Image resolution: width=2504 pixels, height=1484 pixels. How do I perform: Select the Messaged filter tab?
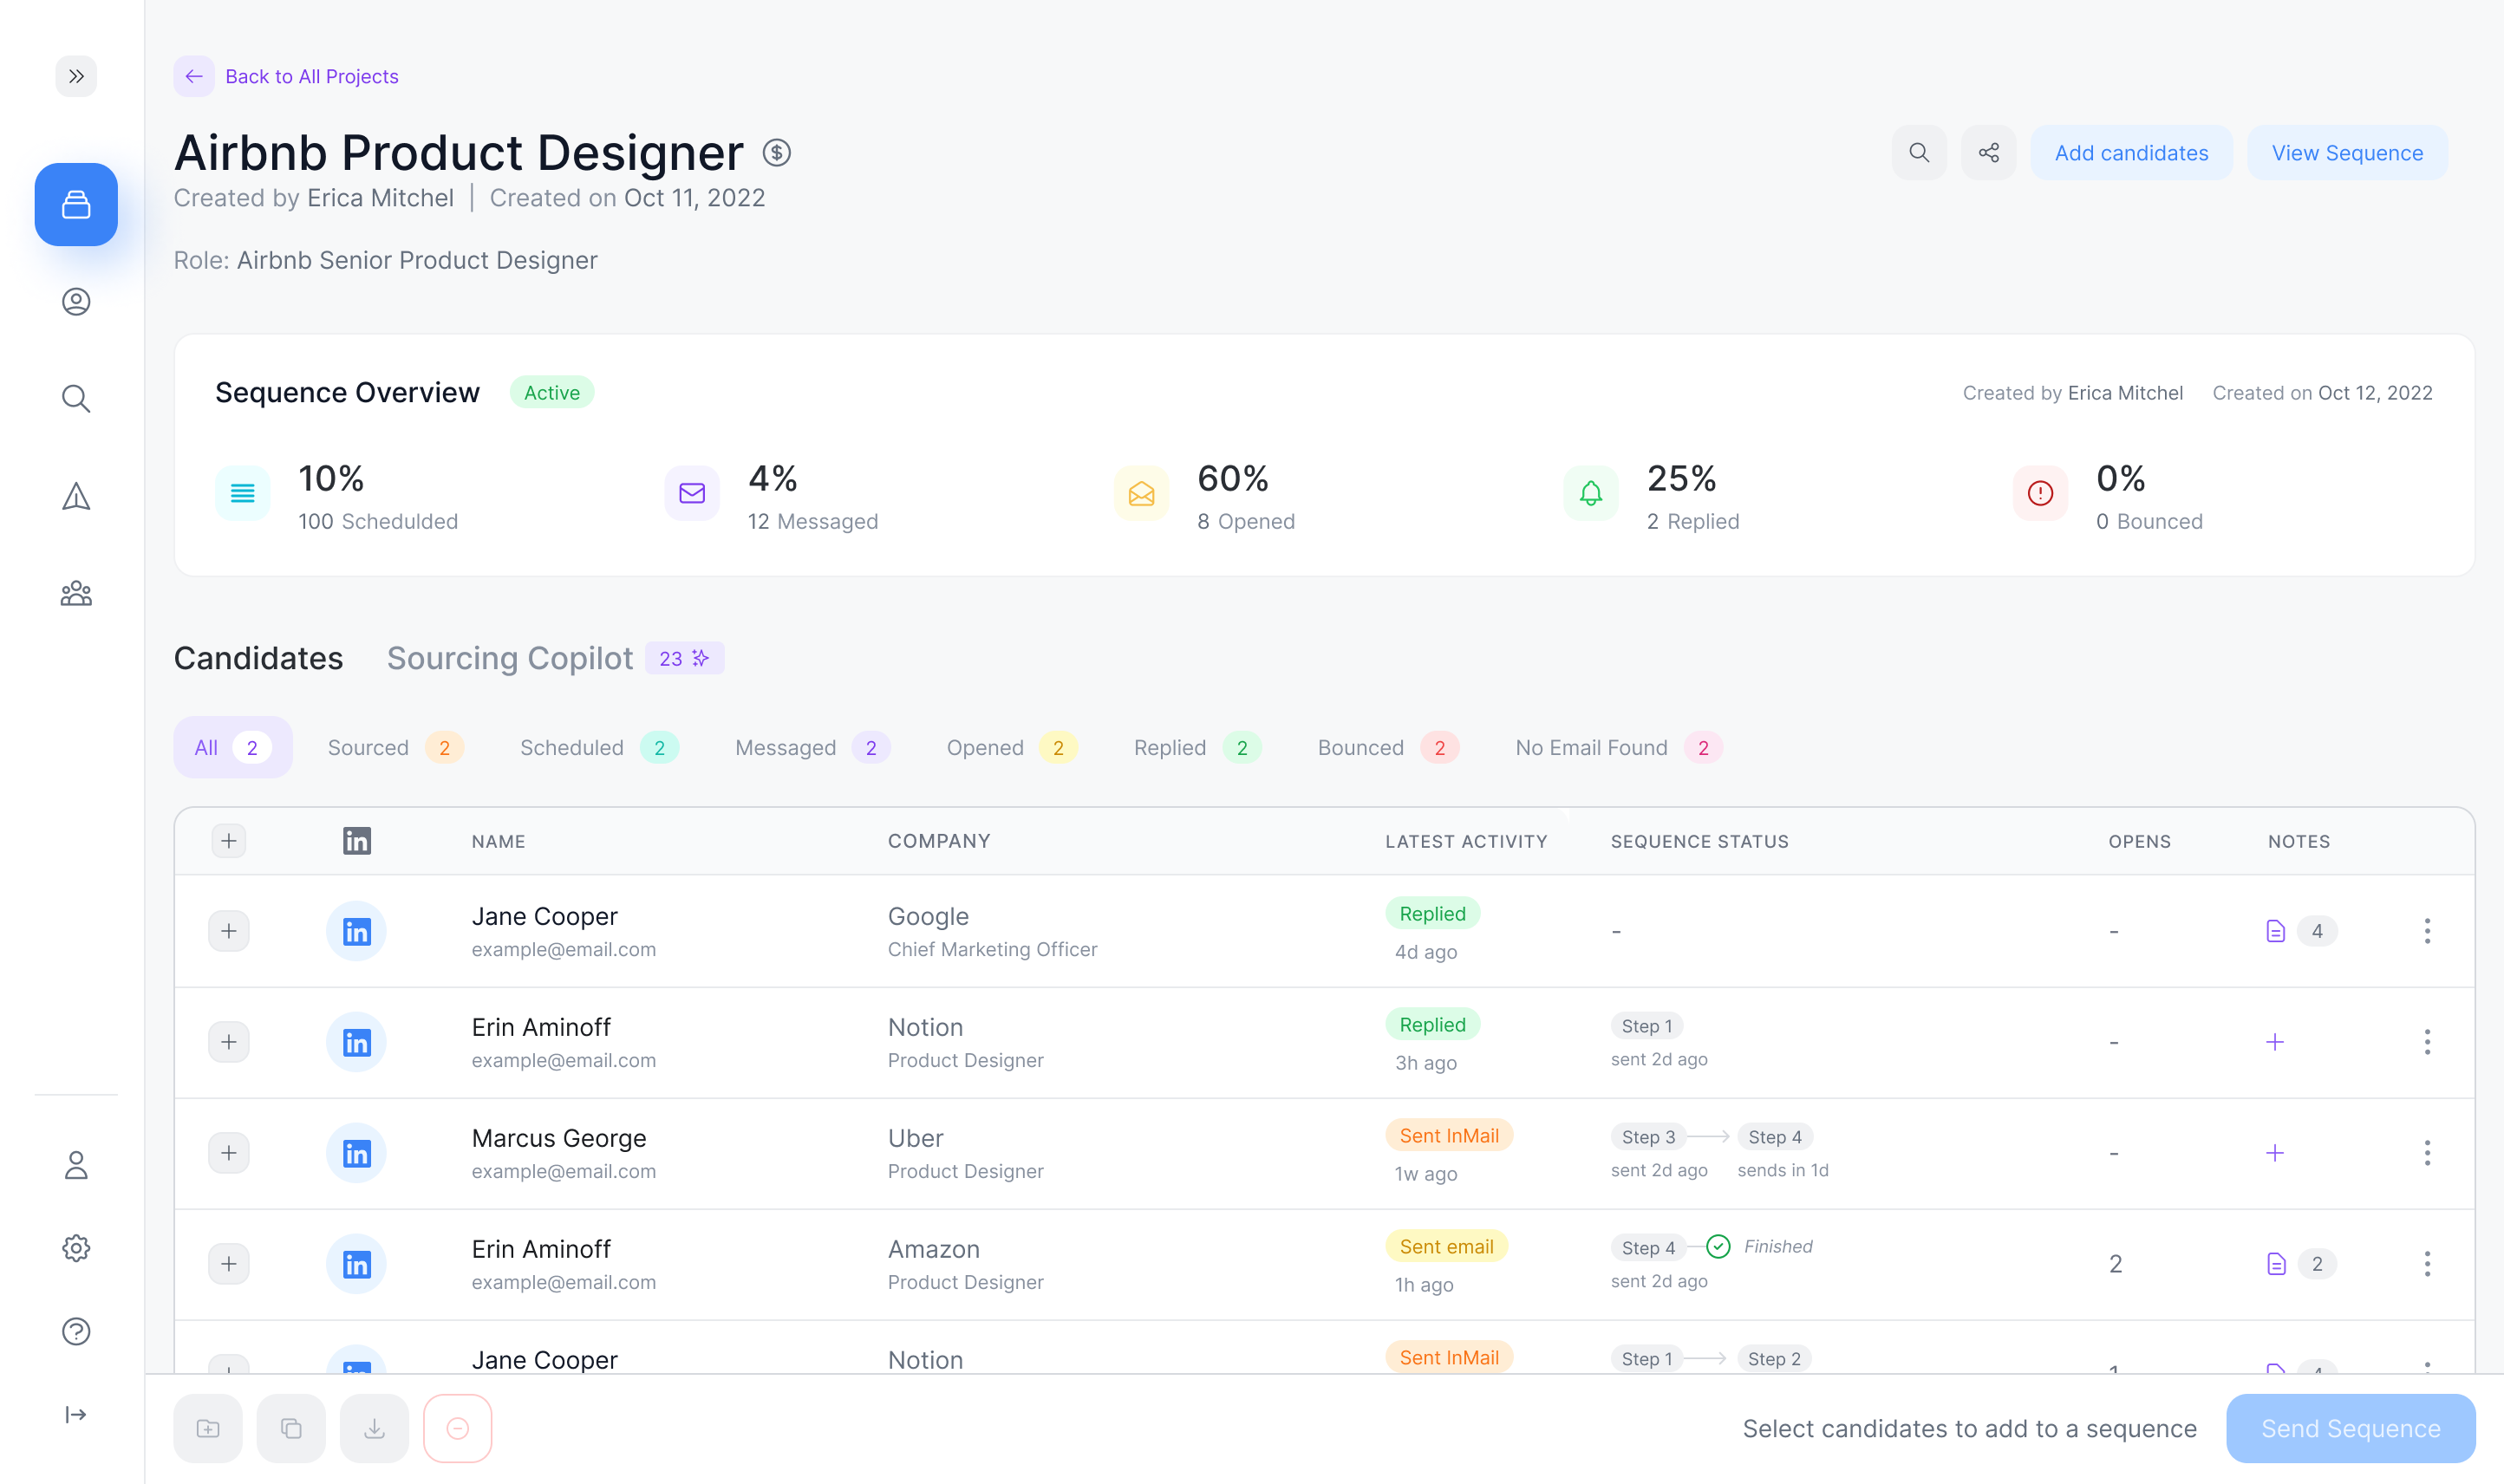(x=812, y=747)
